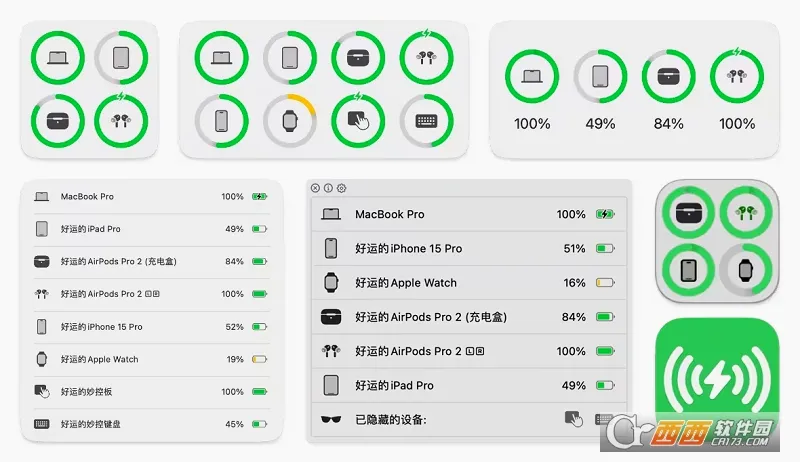This screenshot has height=462, width=800.
Task: Click keyboard icon in list widget's 妙控键盘 row
Action: [x=42, y=424]
